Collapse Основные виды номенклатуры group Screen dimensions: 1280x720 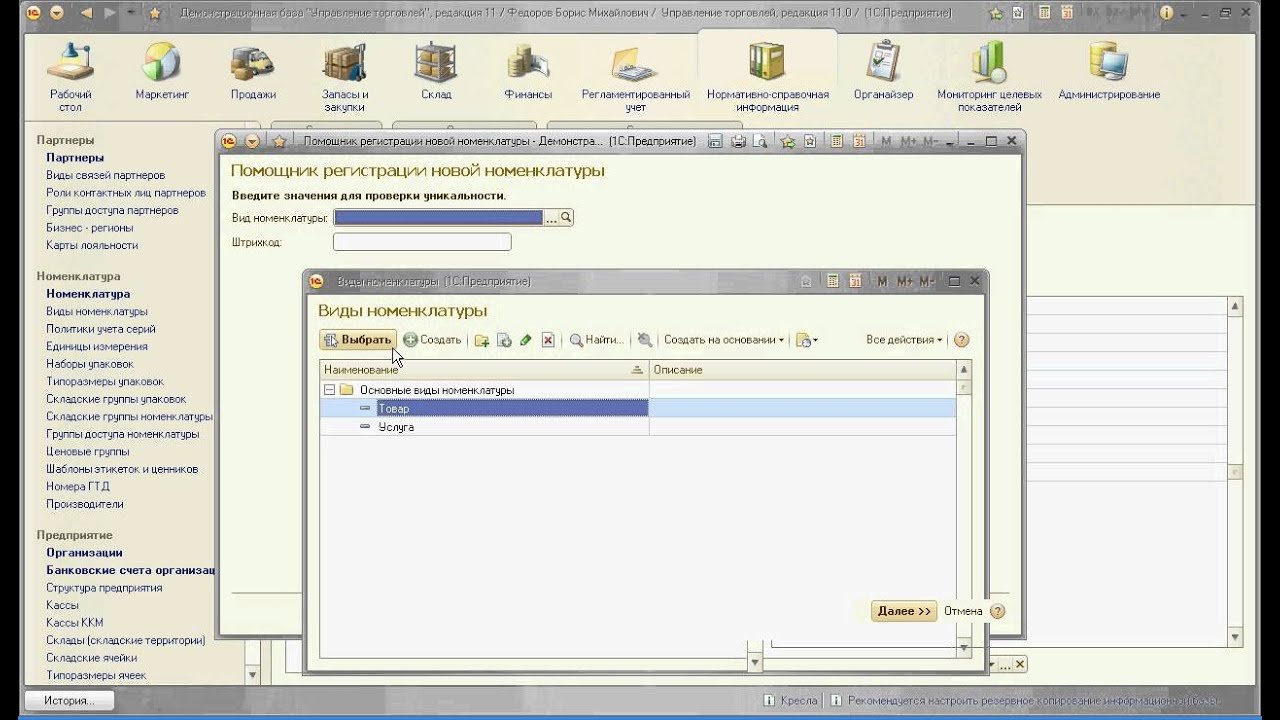tap(328, 390)
